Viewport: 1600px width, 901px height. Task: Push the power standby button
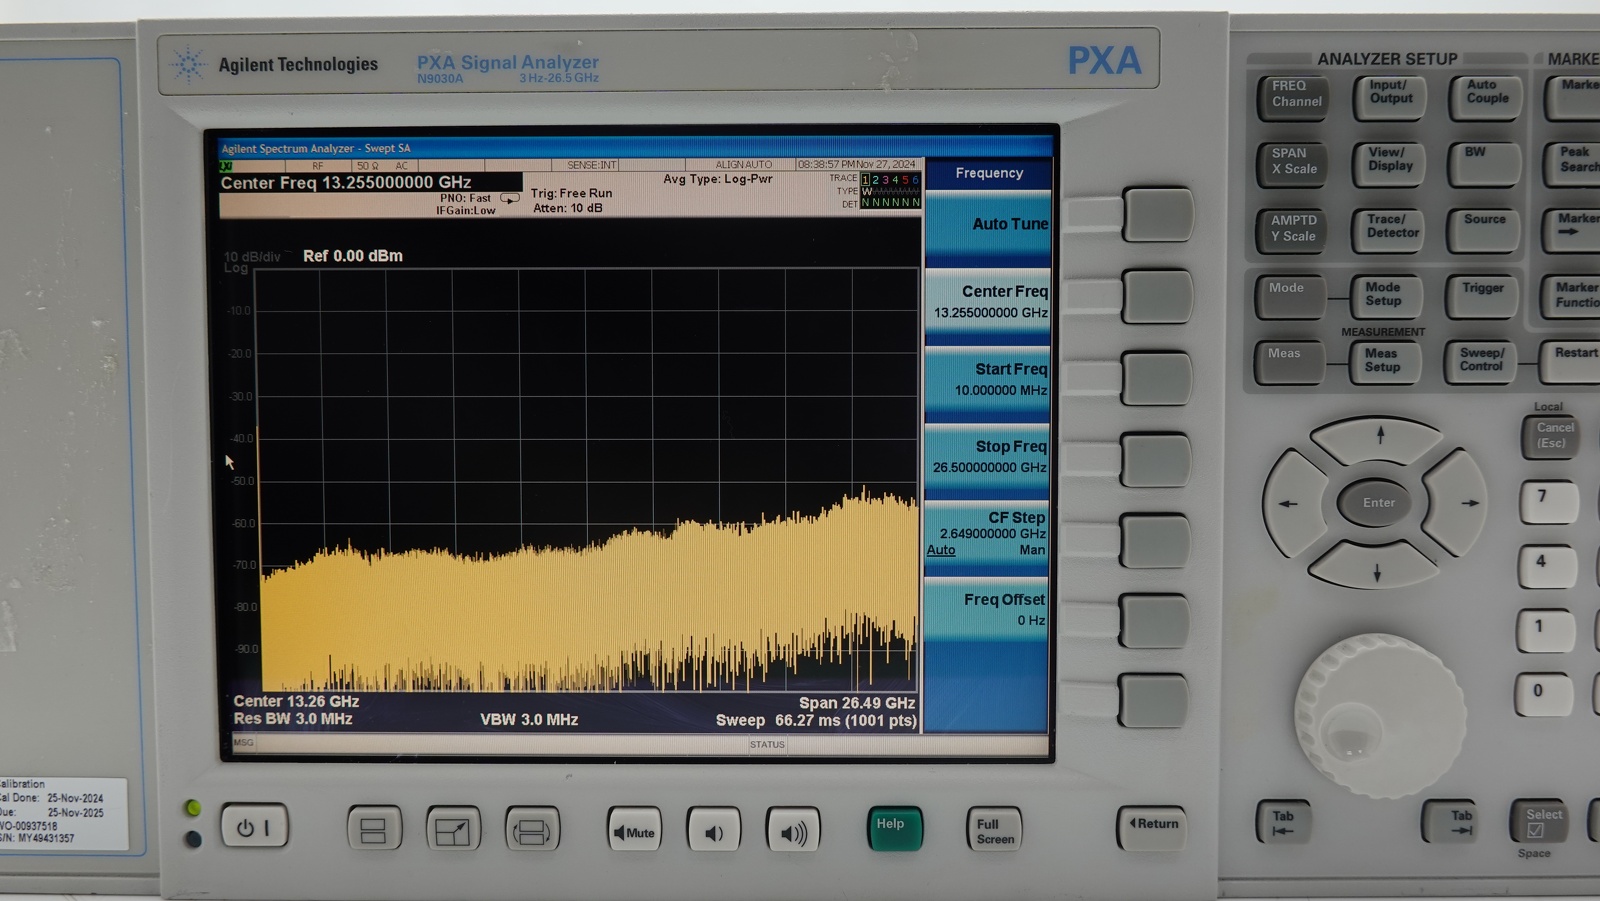click(254, 827)
